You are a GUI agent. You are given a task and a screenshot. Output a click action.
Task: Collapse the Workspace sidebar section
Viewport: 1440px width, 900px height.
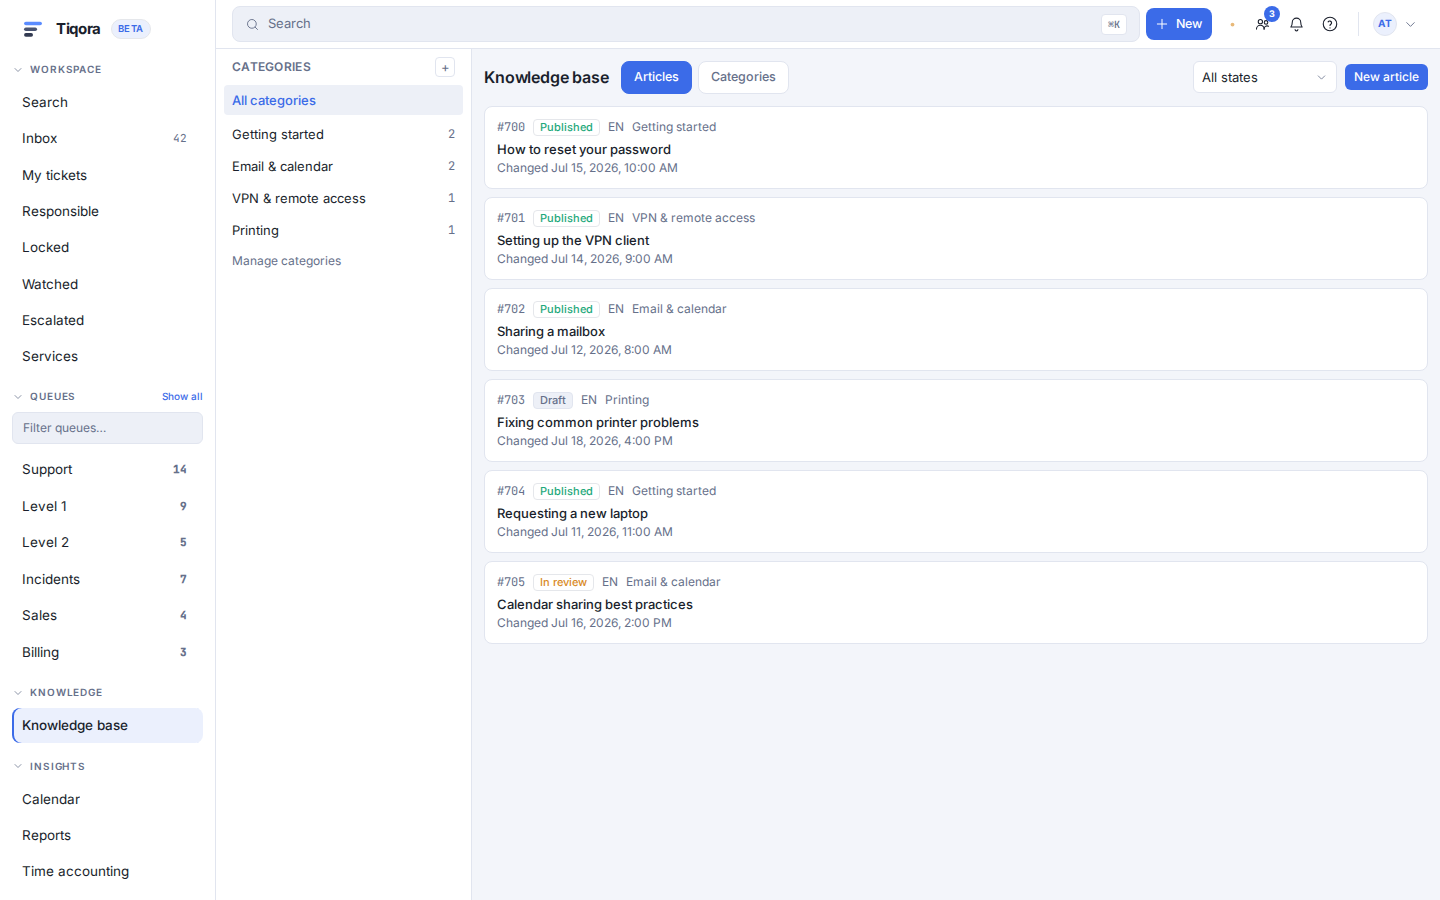coord(18,70)
